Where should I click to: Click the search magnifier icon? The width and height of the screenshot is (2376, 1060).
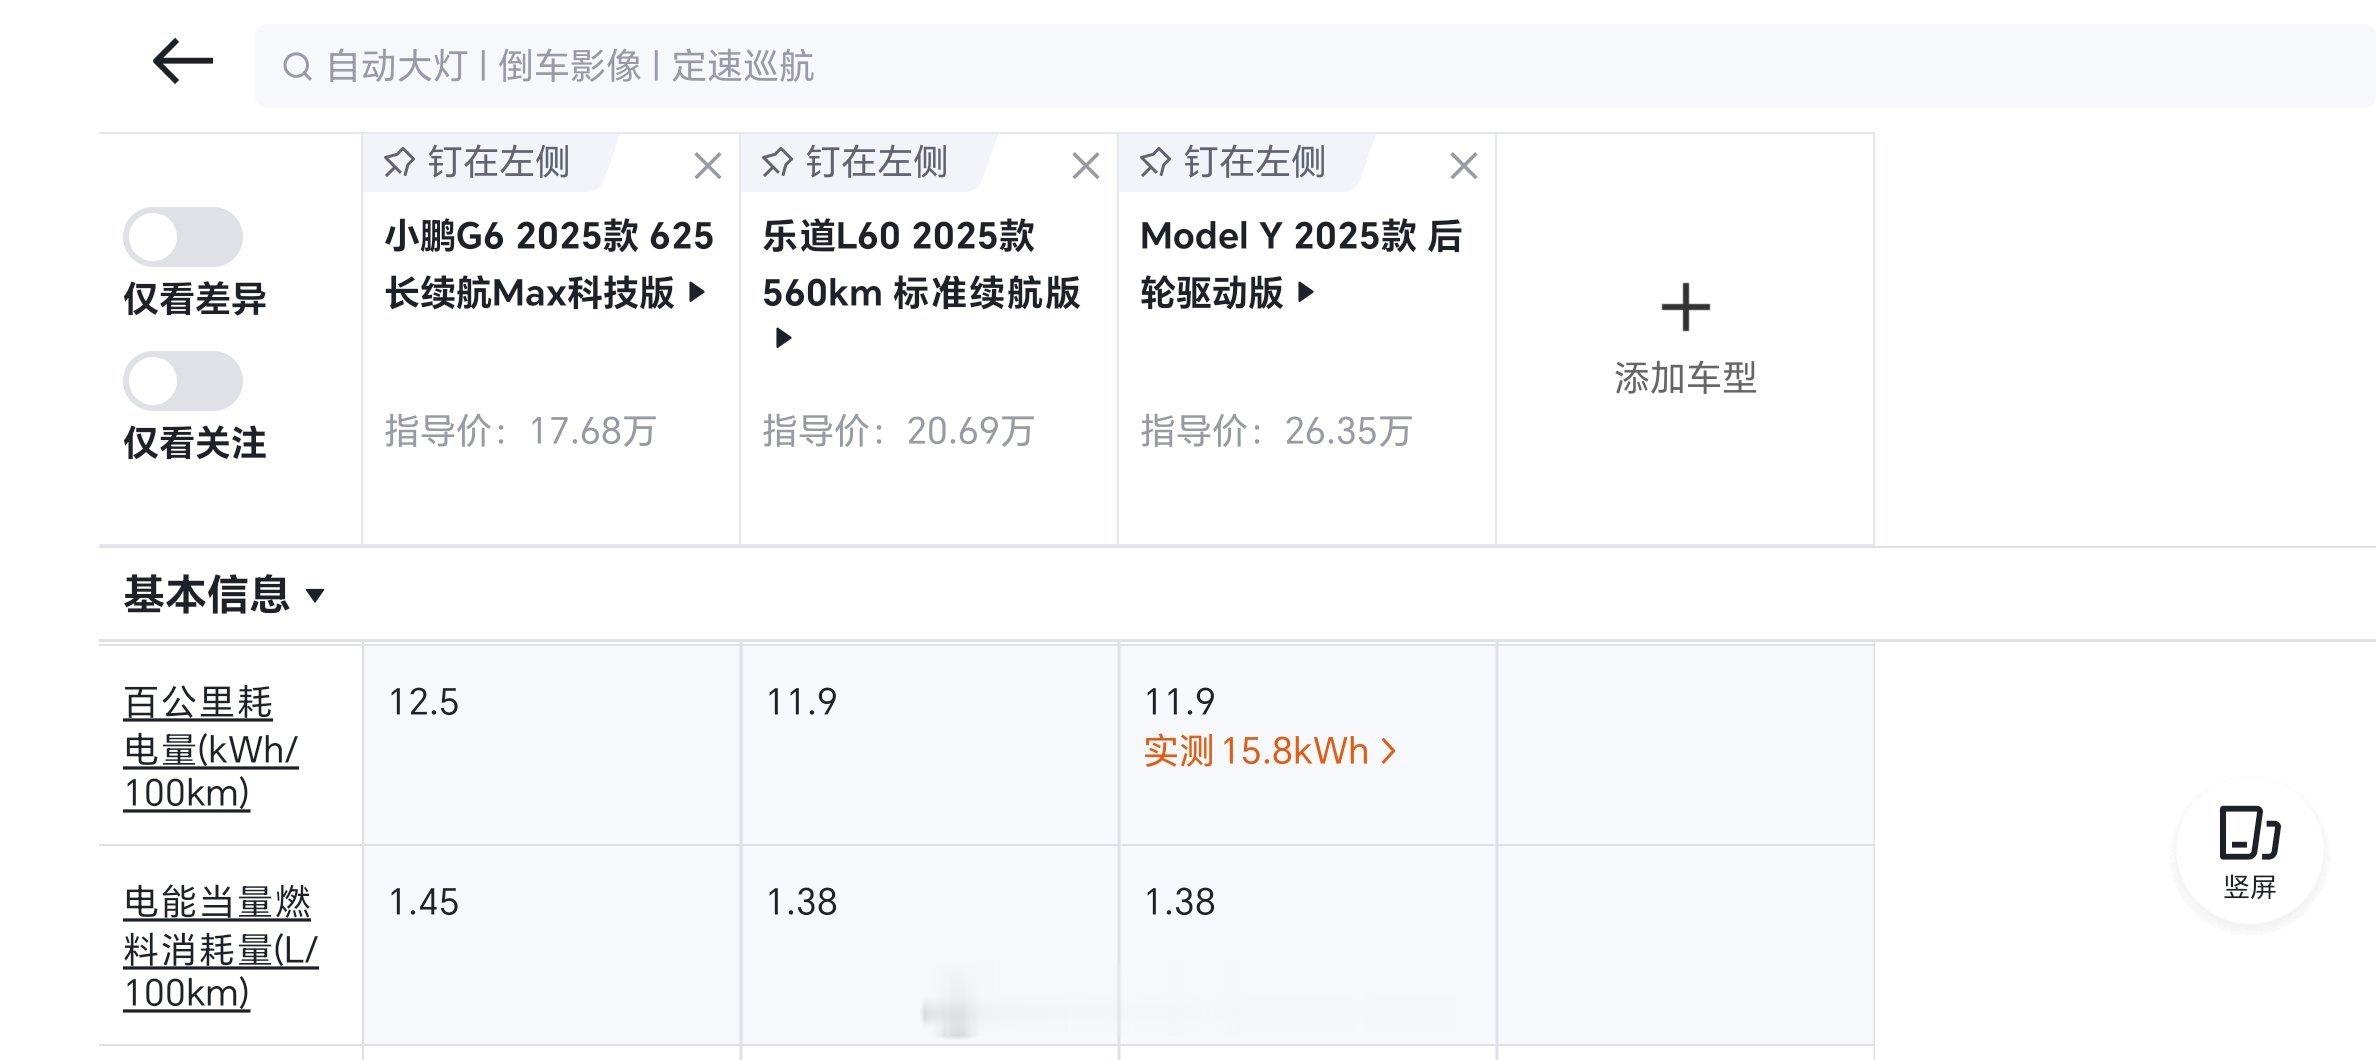click(x=297, y=67)
